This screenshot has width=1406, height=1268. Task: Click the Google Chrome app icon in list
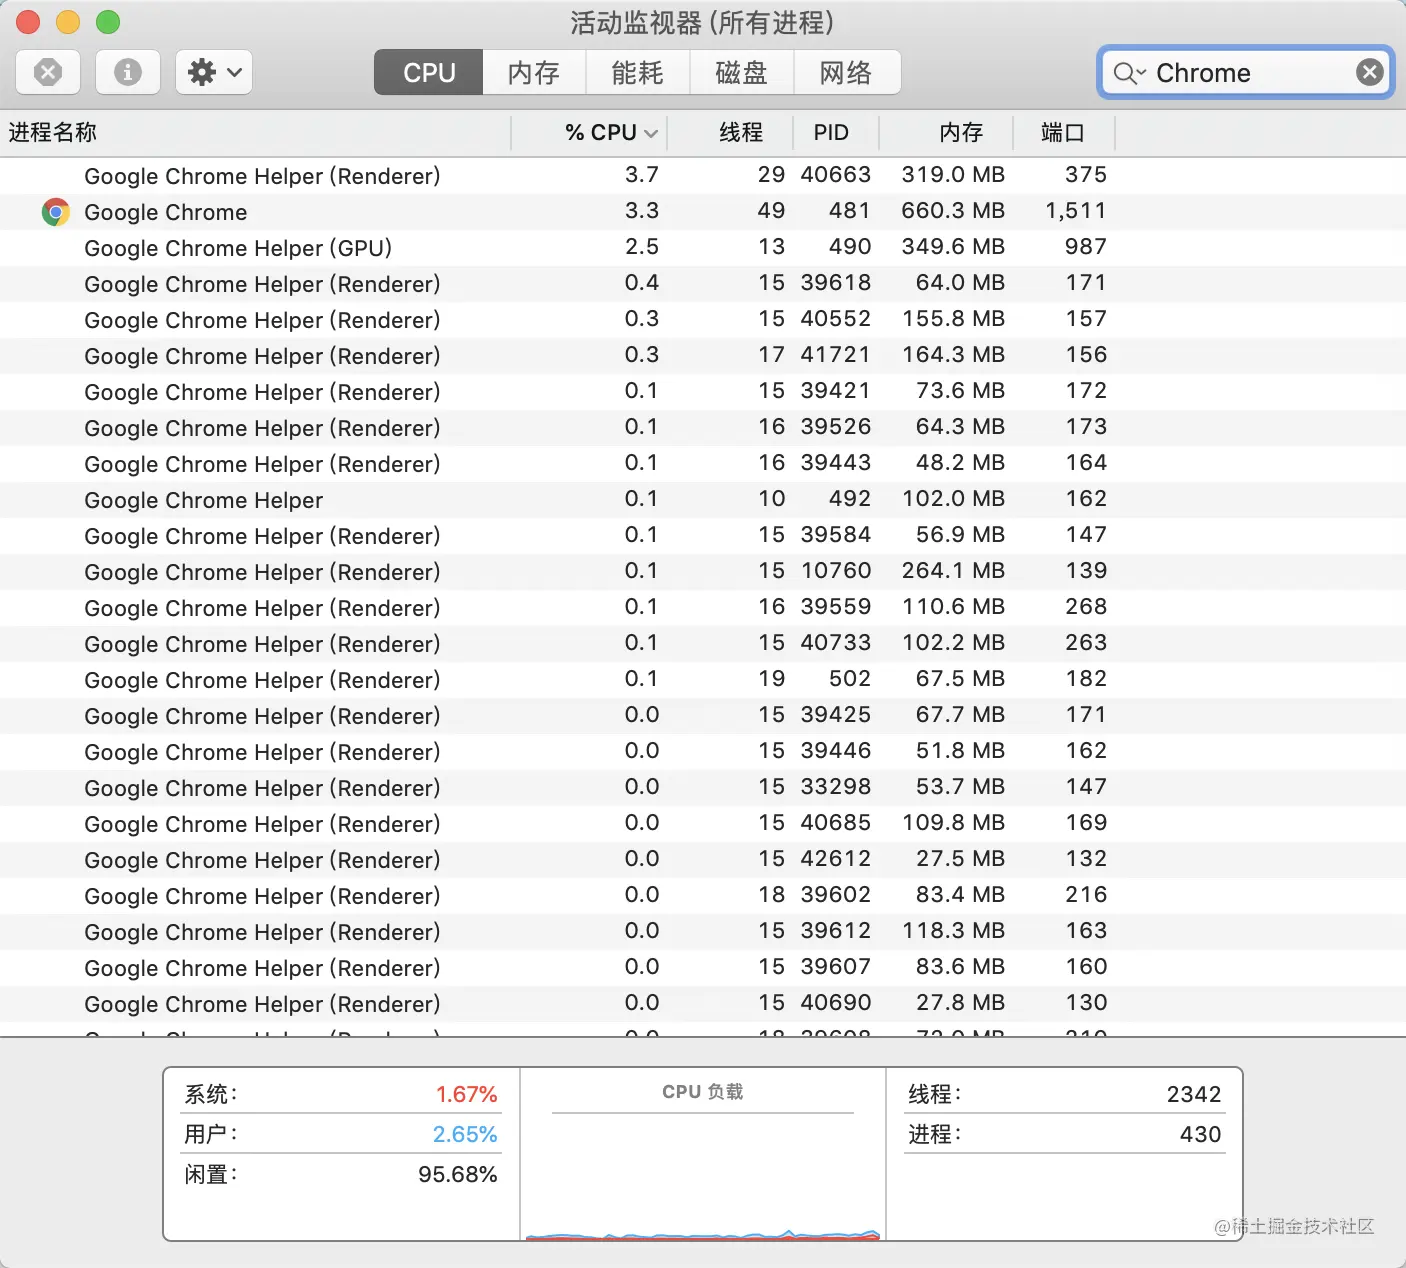(x=56, y=212)
